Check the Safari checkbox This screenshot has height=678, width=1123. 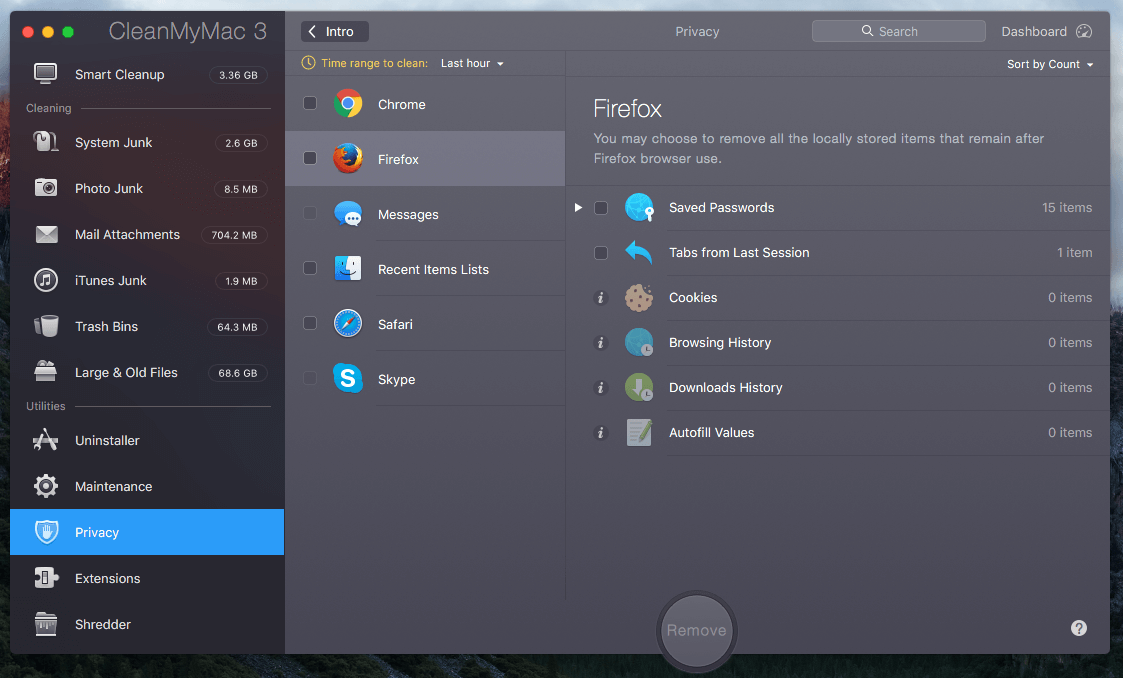(310, 323)
